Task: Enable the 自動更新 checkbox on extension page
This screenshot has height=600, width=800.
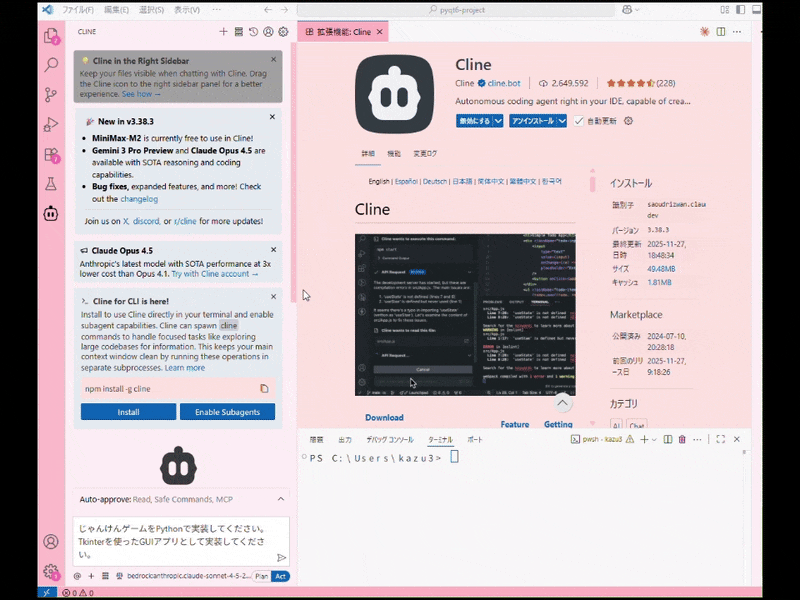Action: click(x=577, y=120)
